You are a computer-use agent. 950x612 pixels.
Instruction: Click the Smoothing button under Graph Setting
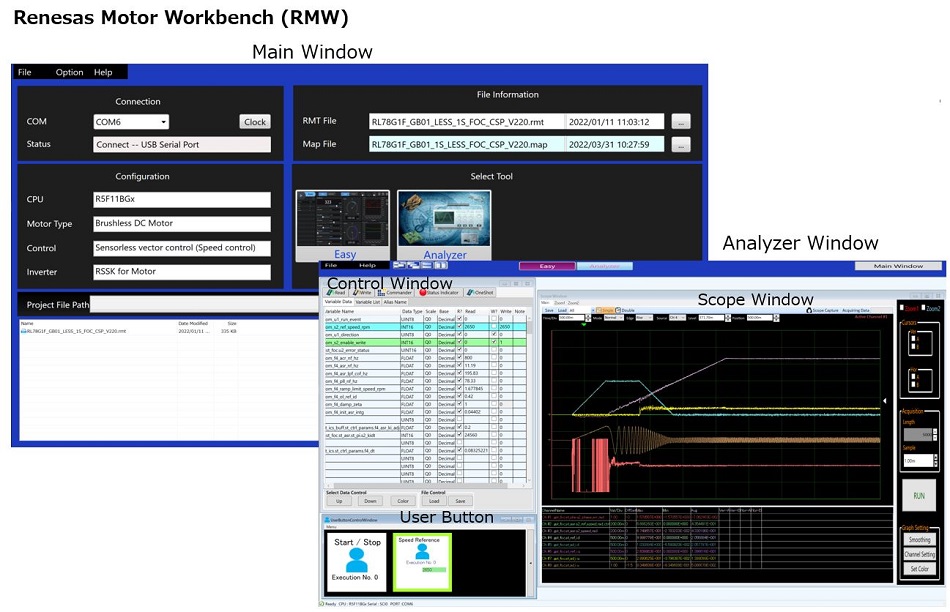(x=919, y=539)
